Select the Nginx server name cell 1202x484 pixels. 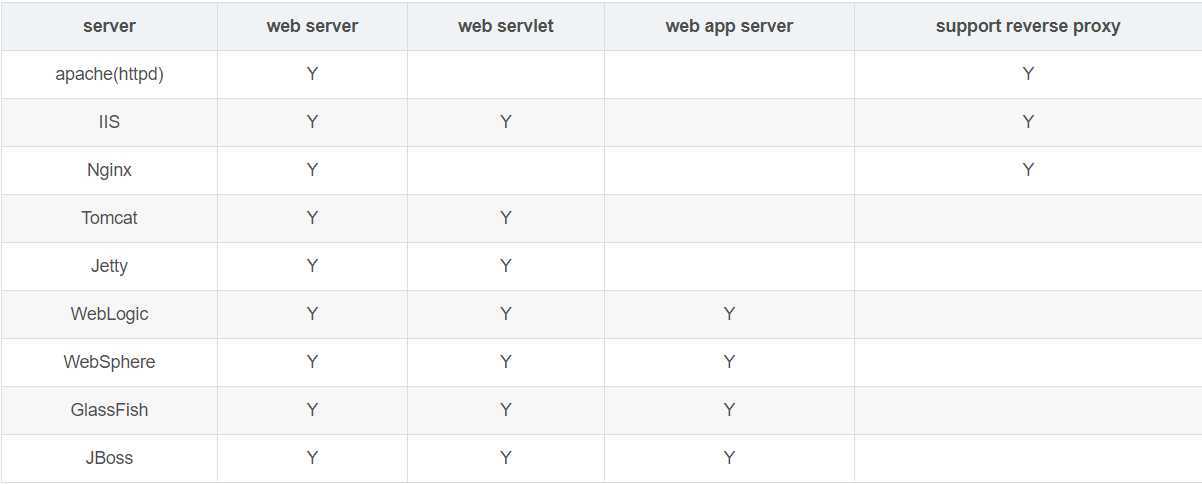109,170
